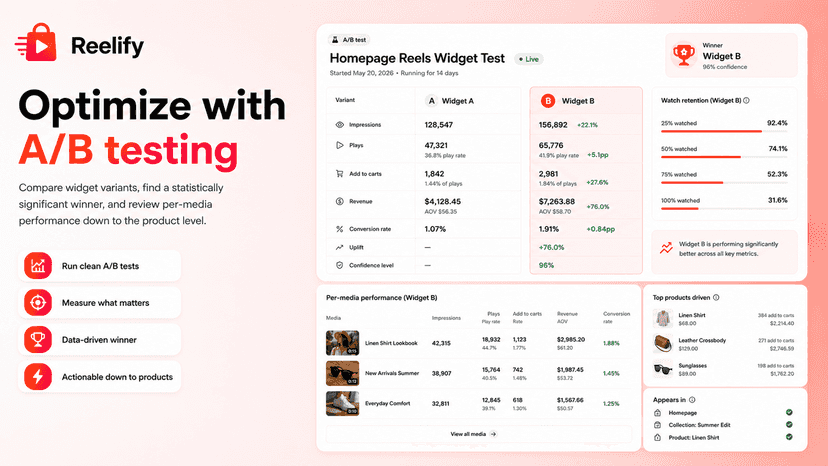Click the Measure what matters feature card
This screenshot has width=828, height=466.
tap(99, 303)
